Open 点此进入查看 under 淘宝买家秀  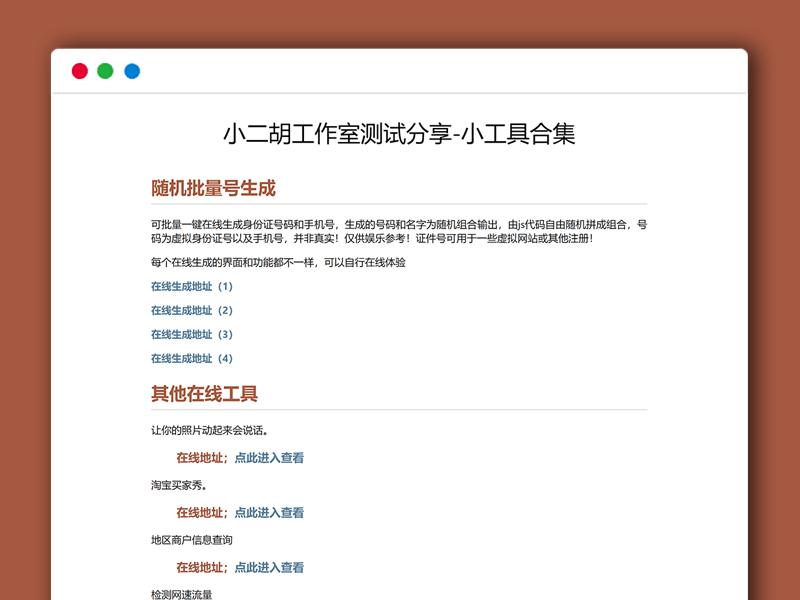click(269, 512)
